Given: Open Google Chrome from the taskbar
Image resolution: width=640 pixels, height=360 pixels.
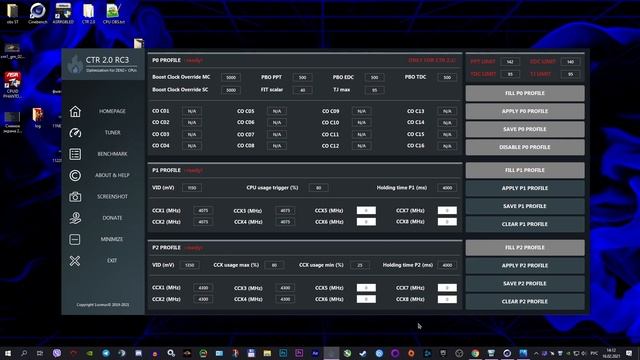Looking at the screenshot, I should (x=475, y=353).
